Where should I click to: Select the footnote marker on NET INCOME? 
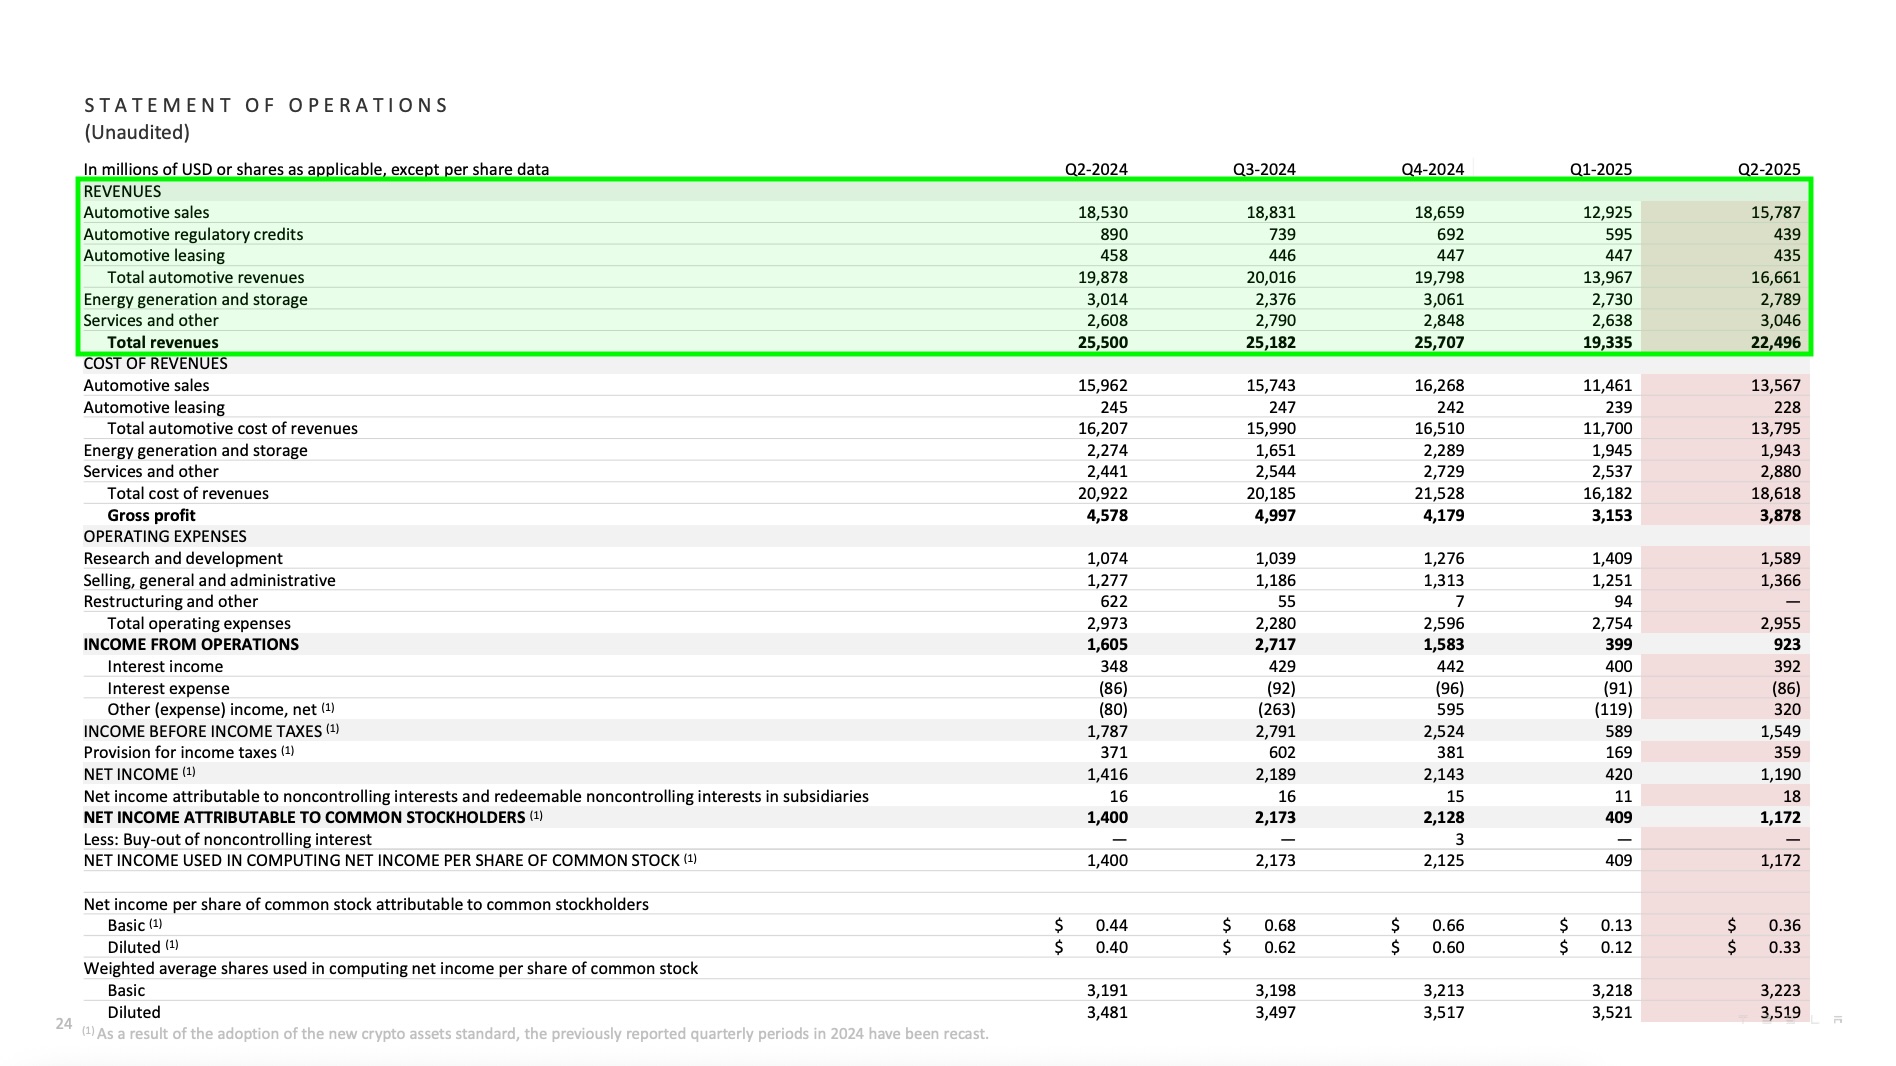click(189, 771)
